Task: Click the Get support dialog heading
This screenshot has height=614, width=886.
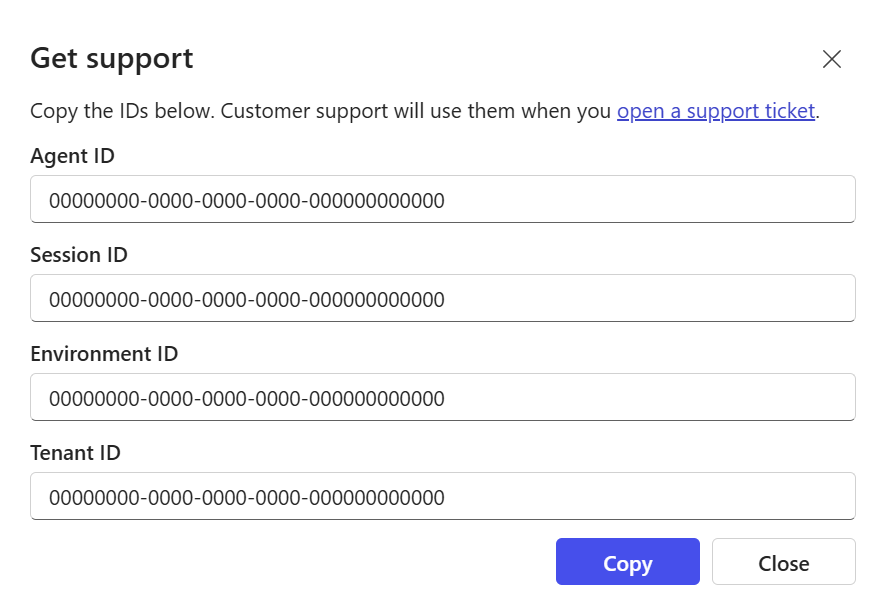Action: click(x=112, y=58)
